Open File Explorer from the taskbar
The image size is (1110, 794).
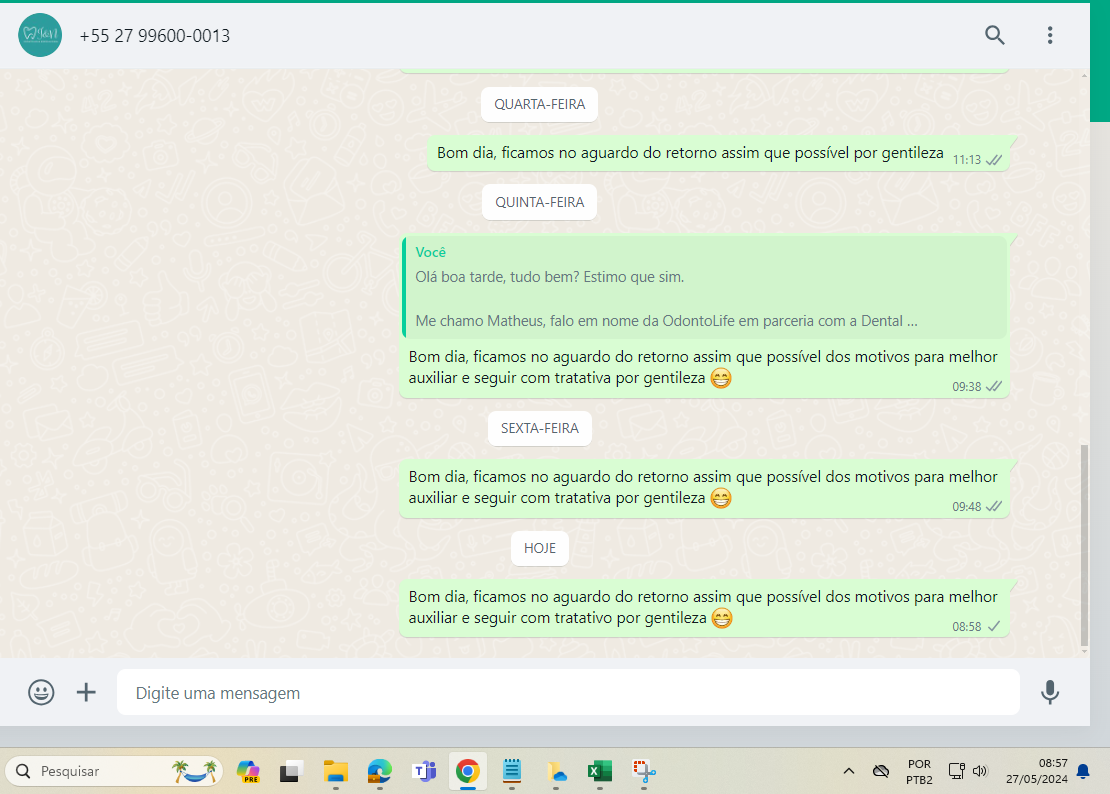coord(335,771)
